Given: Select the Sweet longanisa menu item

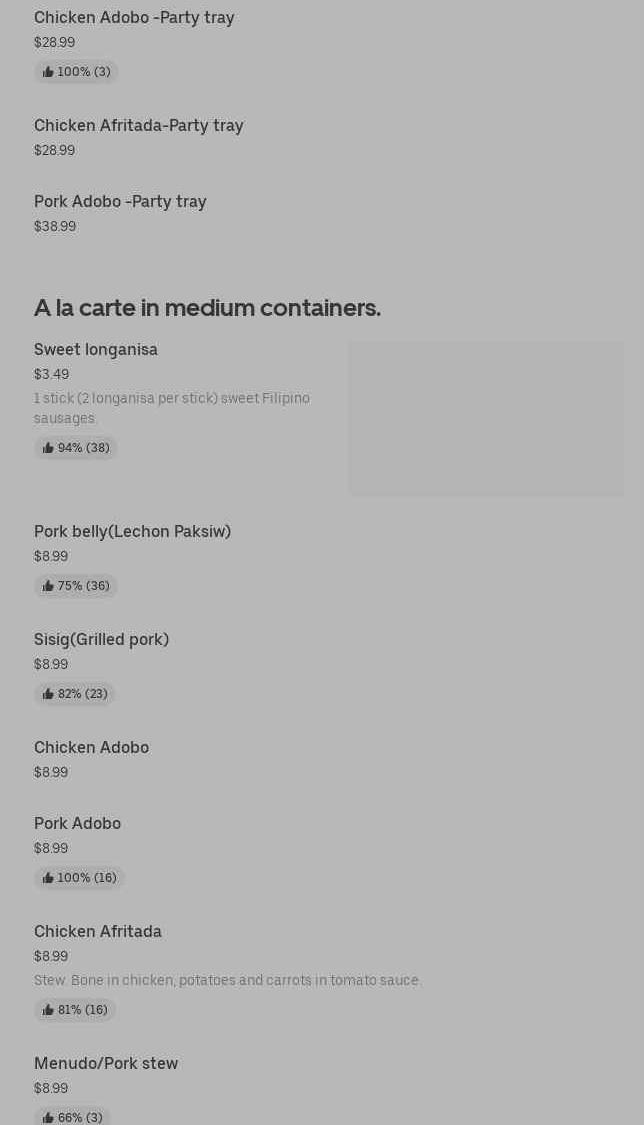Looking at the screenshot, I should (96, 350).
